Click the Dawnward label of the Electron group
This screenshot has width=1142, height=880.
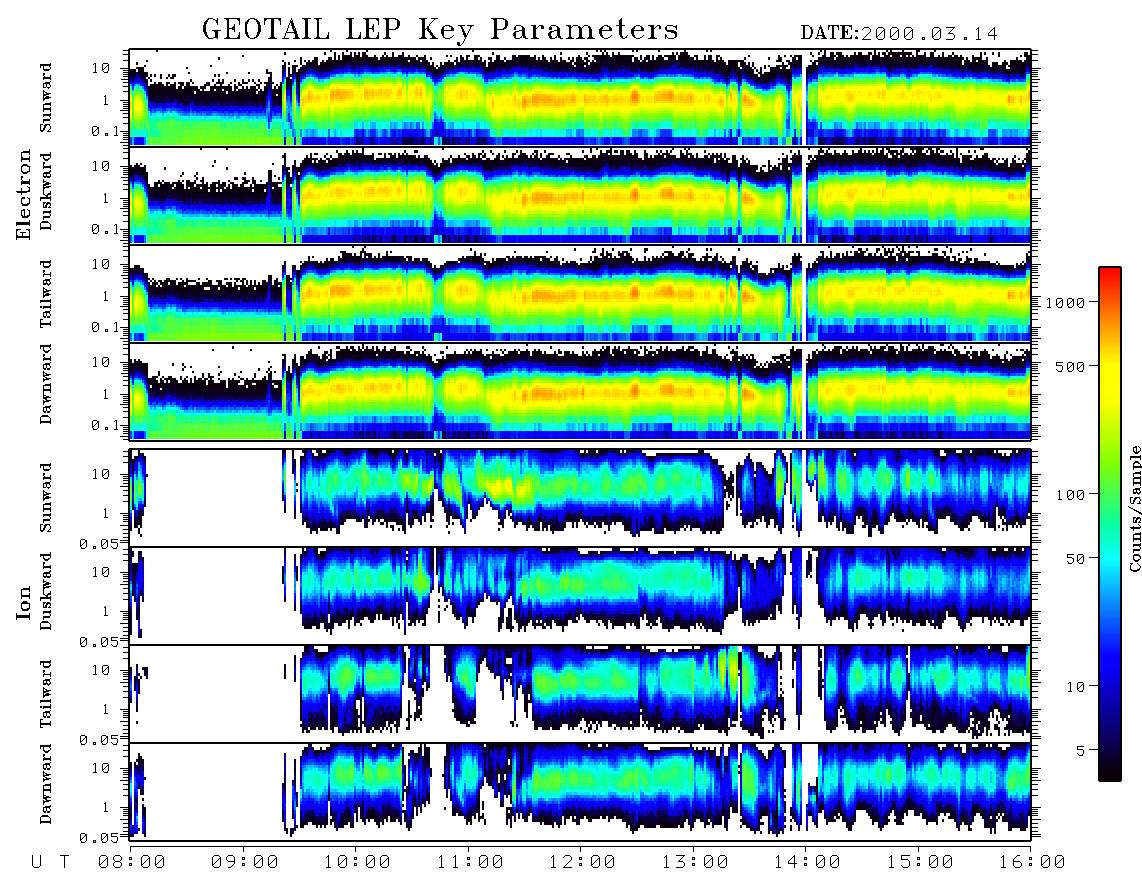pyautogui.click(x=46, y=384)
